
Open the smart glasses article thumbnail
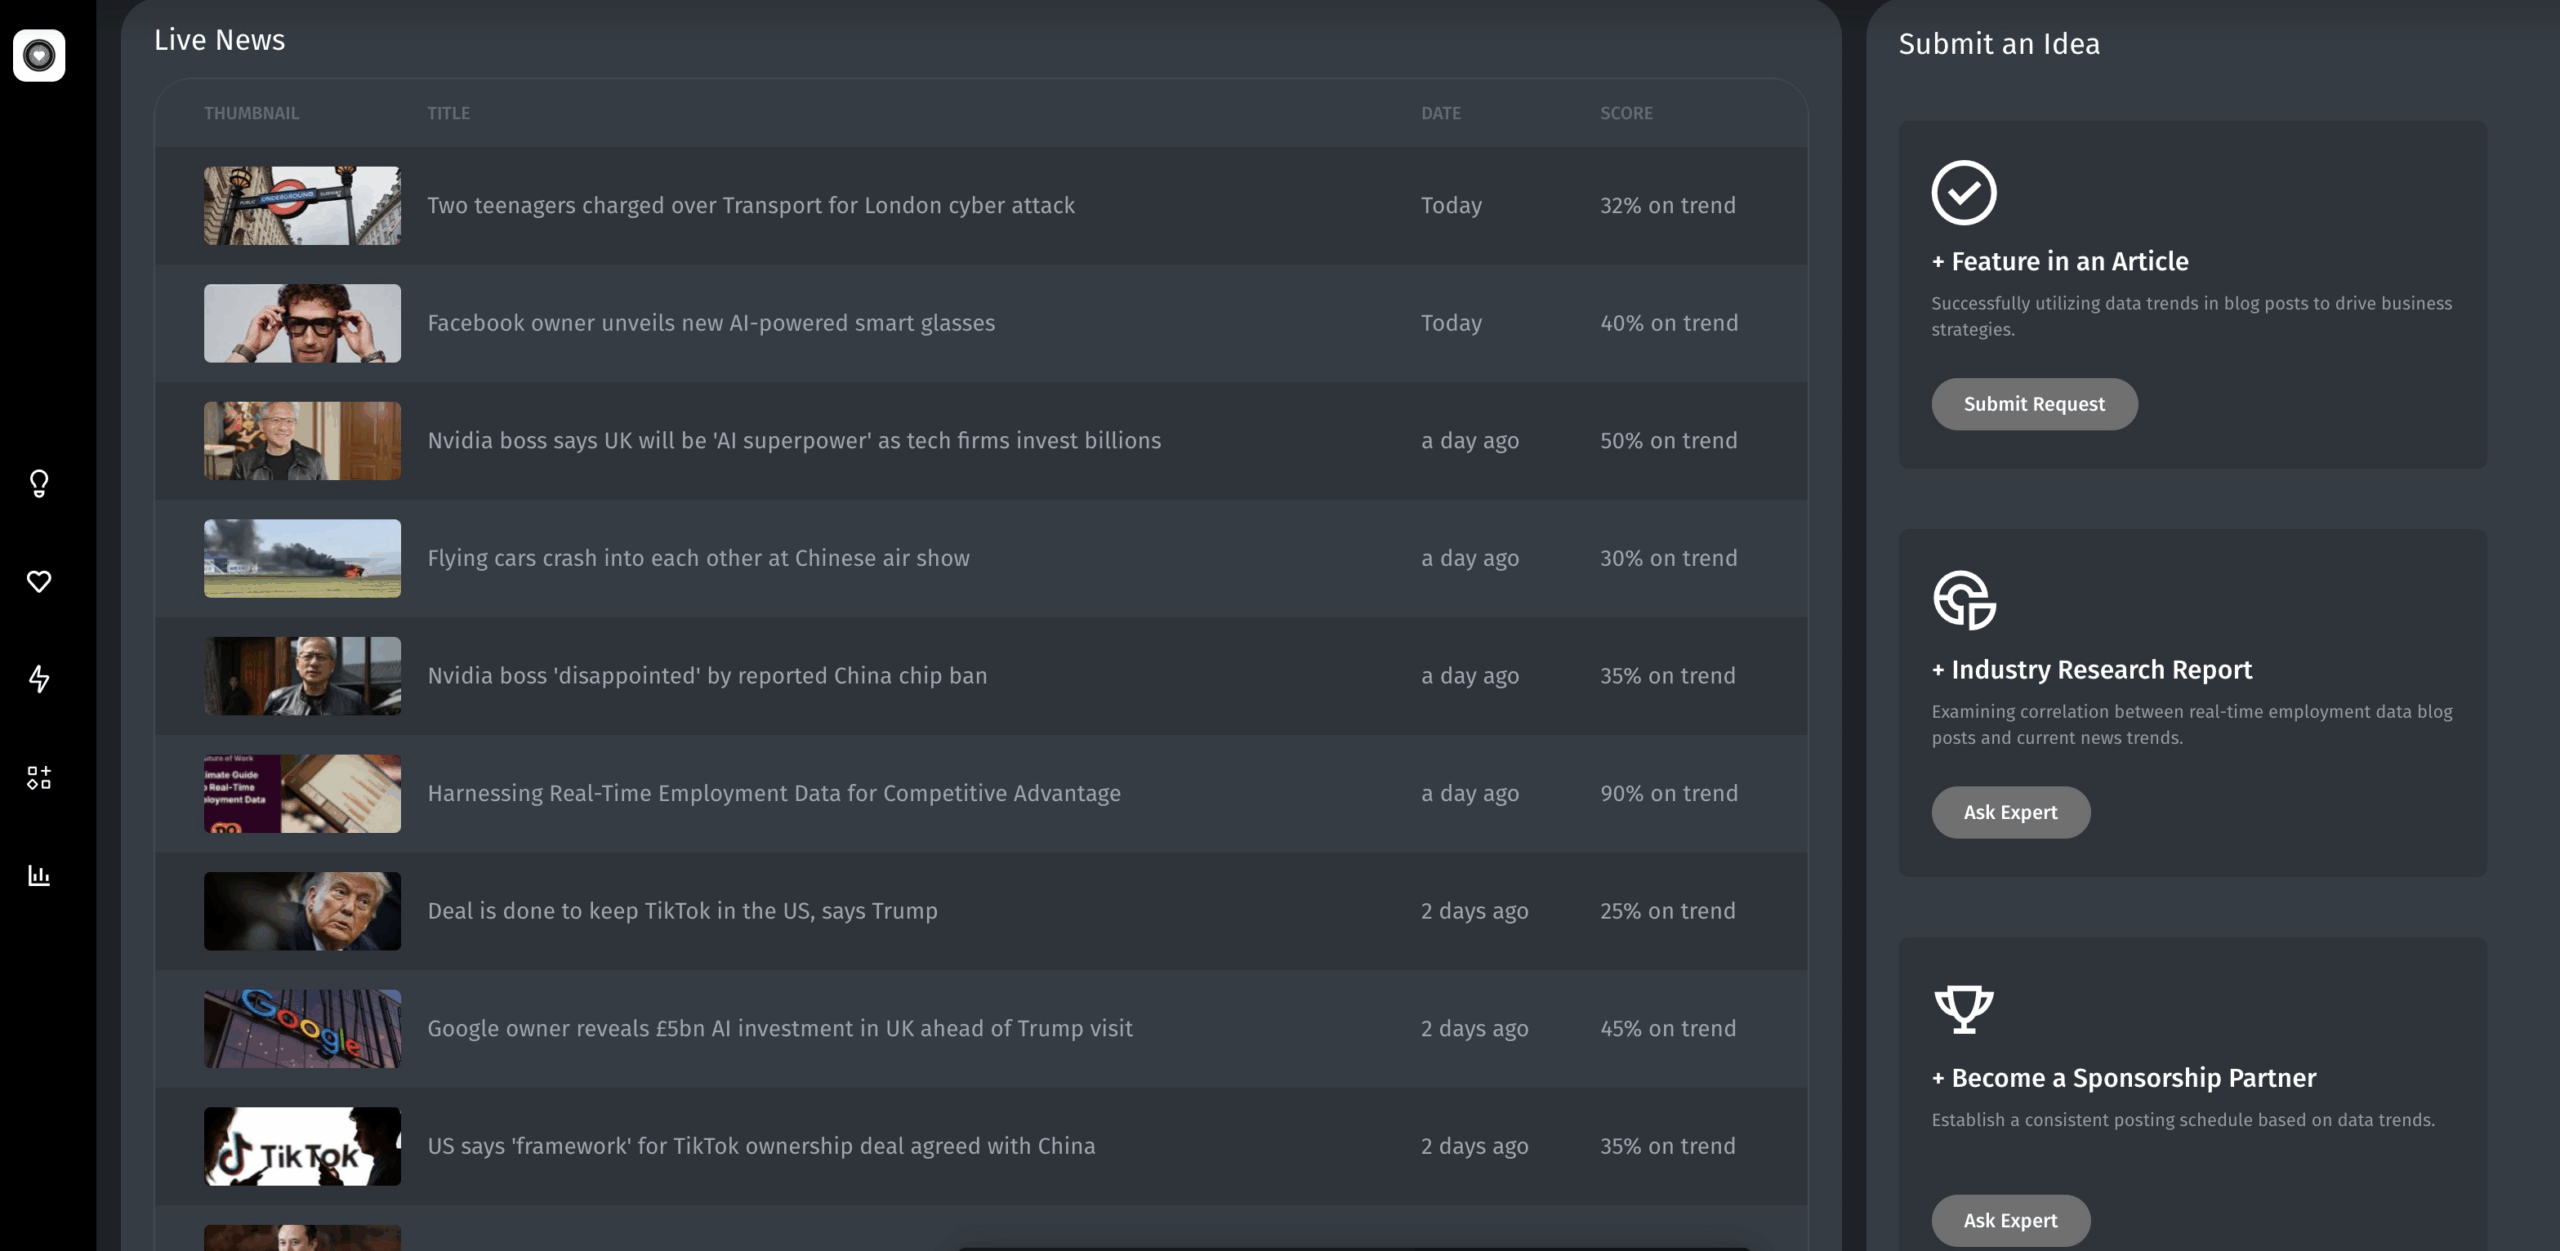pyautogui.click(x=302, y=323)
